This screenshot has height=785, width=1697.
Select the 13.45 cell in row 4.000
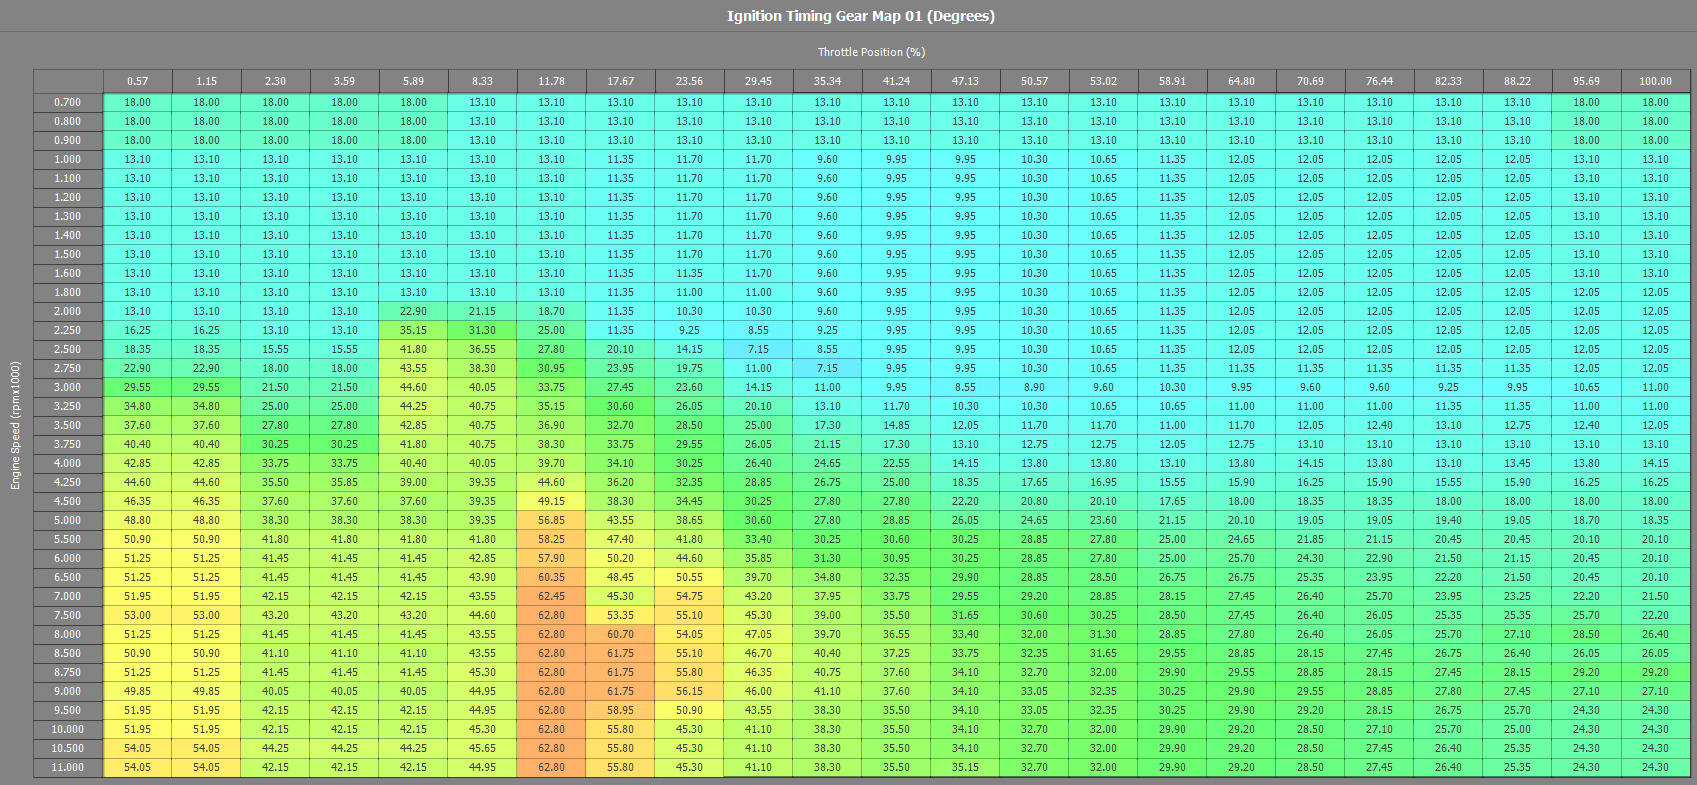pyautogui.click(x=1518, y=463)
